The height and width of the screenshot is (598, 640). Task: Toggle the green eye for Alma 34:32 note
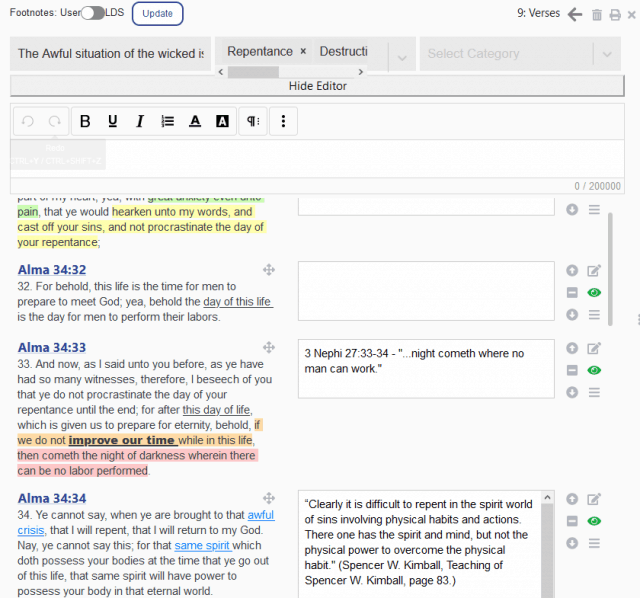594,292
